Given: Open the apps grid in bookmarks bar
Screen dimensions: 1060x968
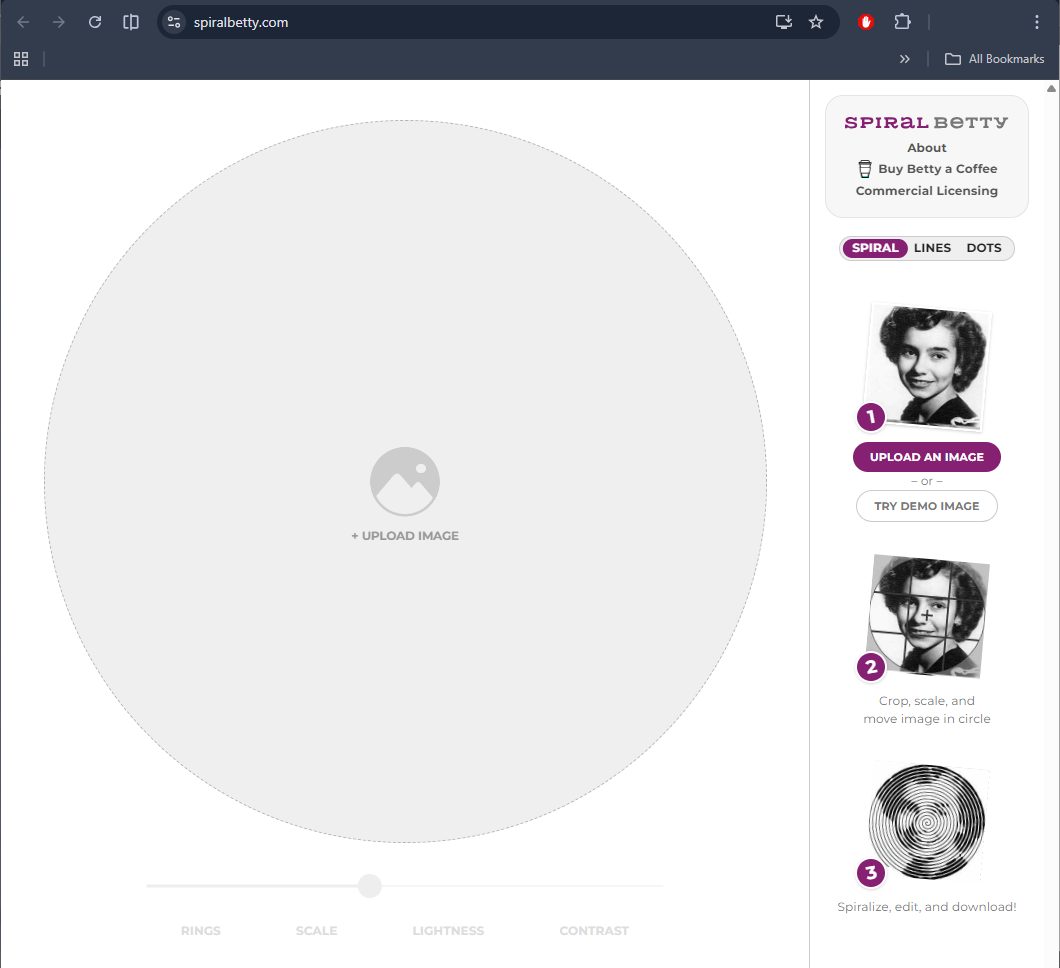Looking at the screenshot, I should (x=21, y=59).
